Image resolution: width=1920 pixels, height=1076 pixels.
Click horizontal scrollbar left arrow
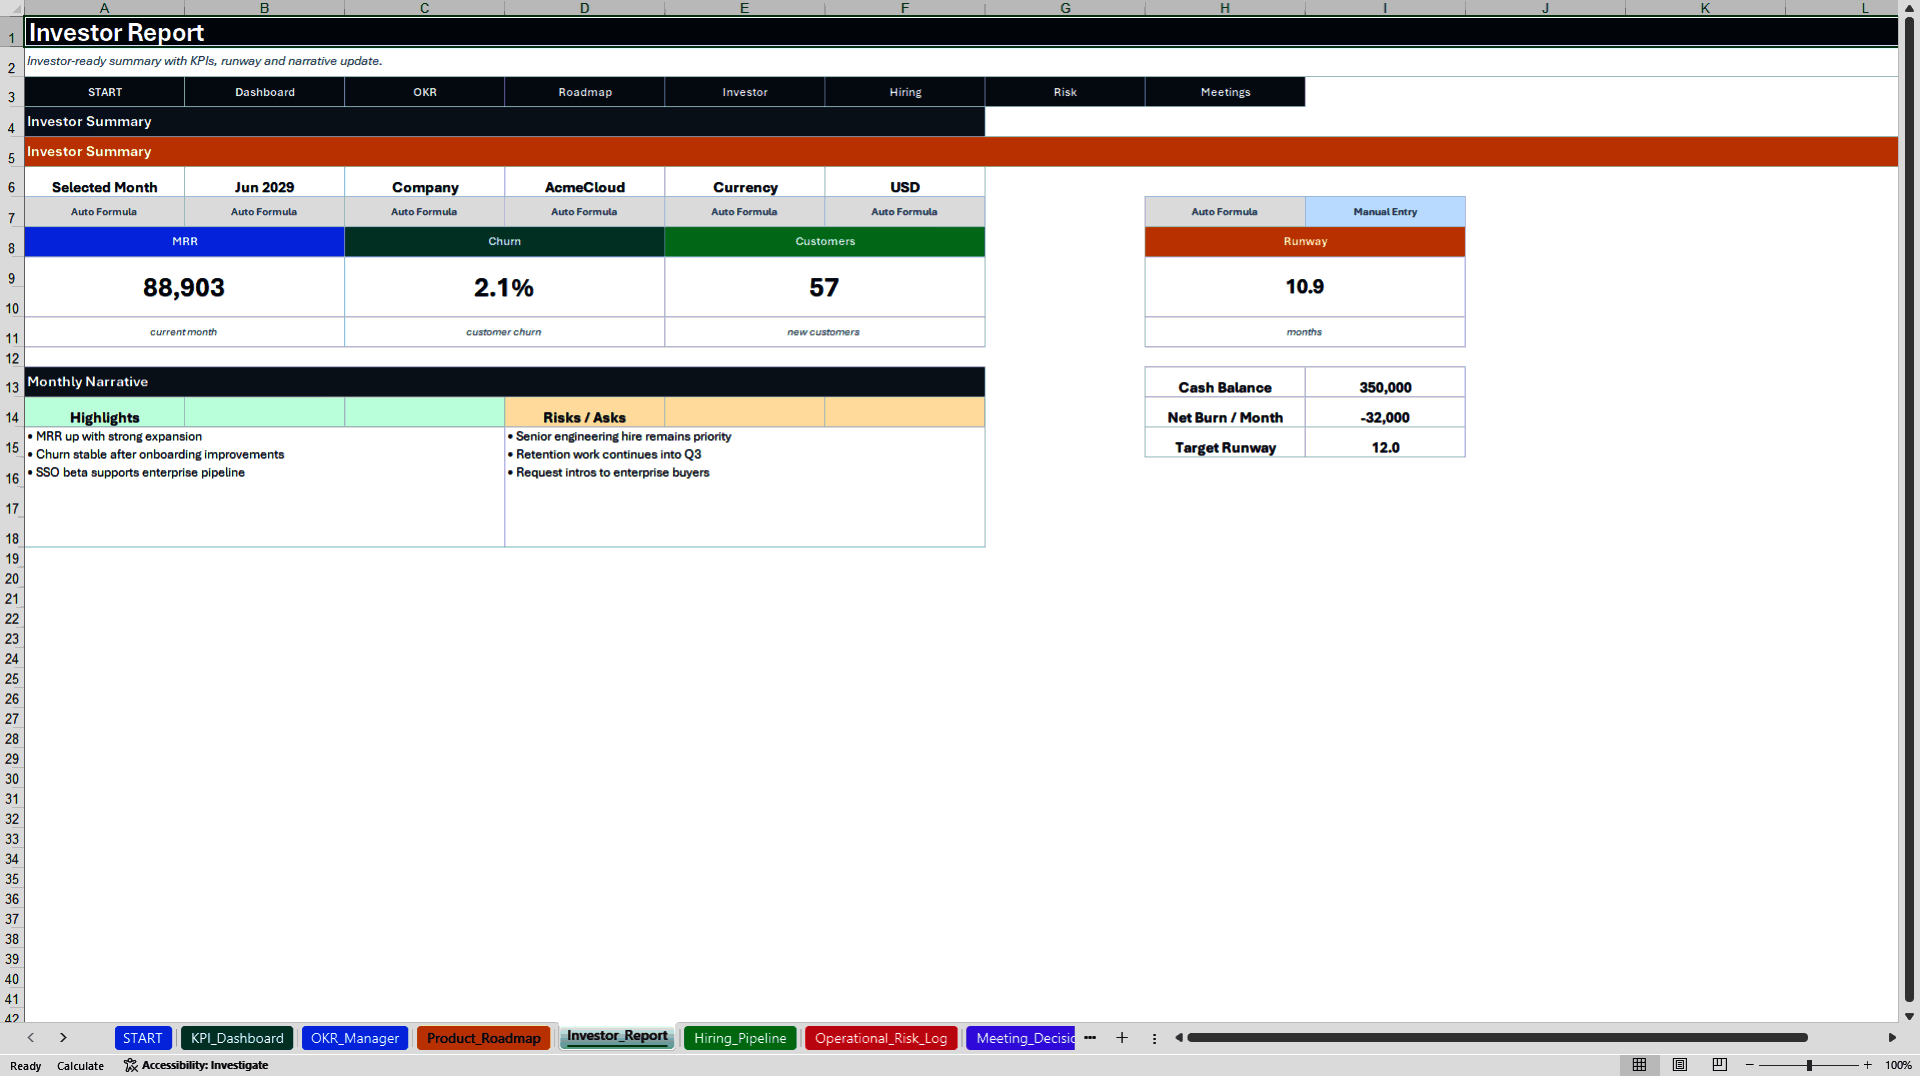[x=1179, y=1038]
